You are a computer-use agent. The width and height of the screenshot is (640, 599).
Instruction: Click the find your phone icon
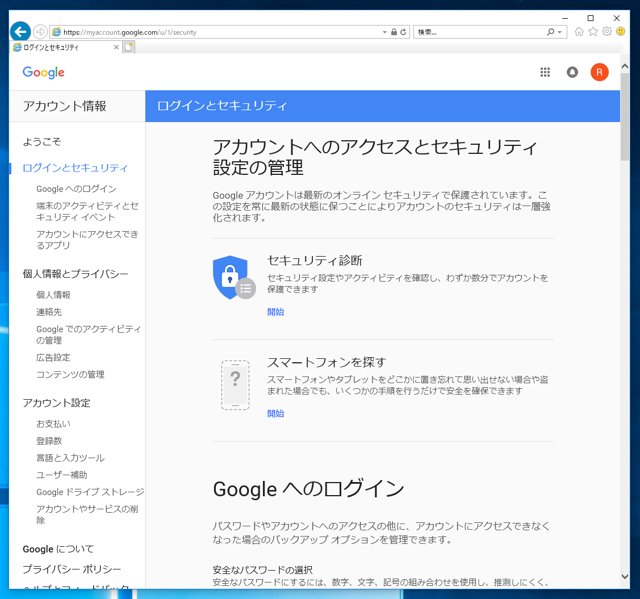coord(235,385)
